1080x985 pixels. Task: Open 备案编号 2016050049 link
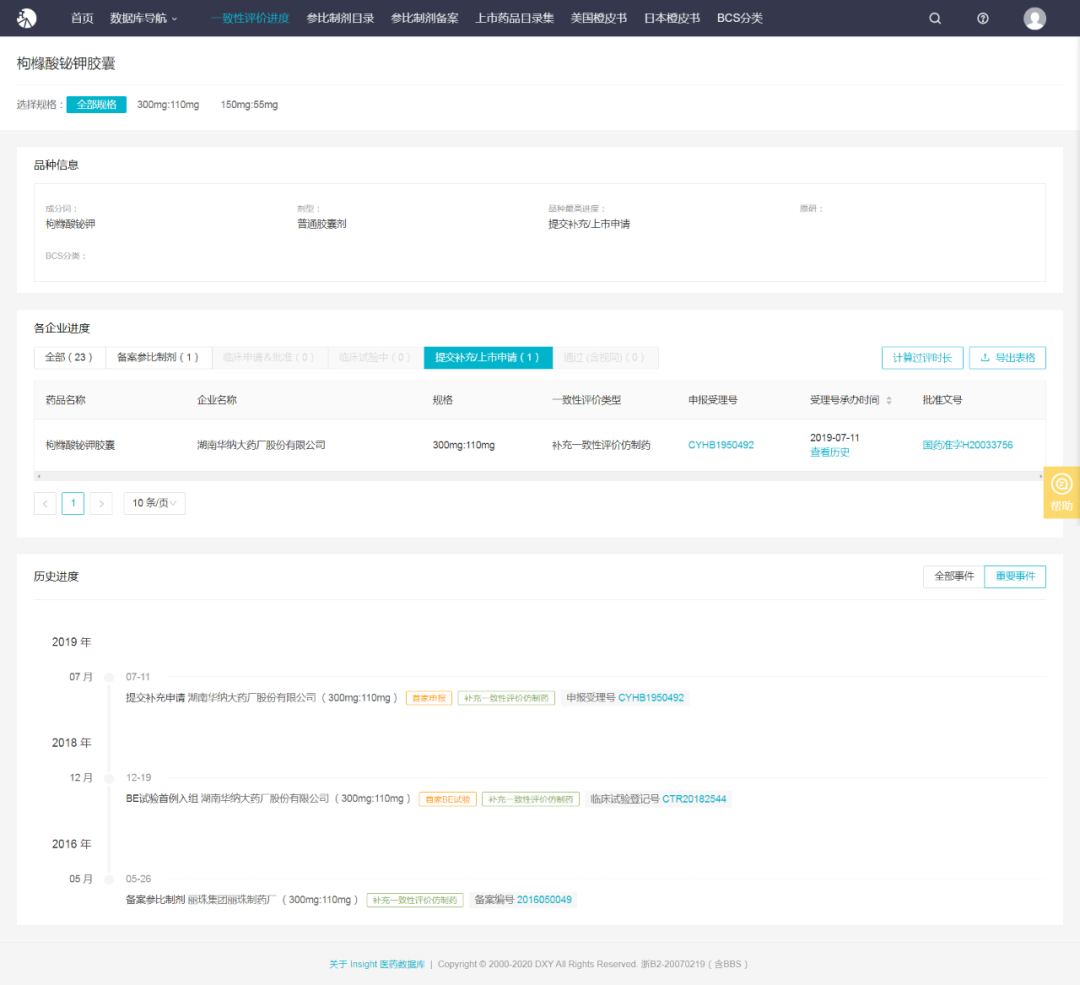[544, 900]
